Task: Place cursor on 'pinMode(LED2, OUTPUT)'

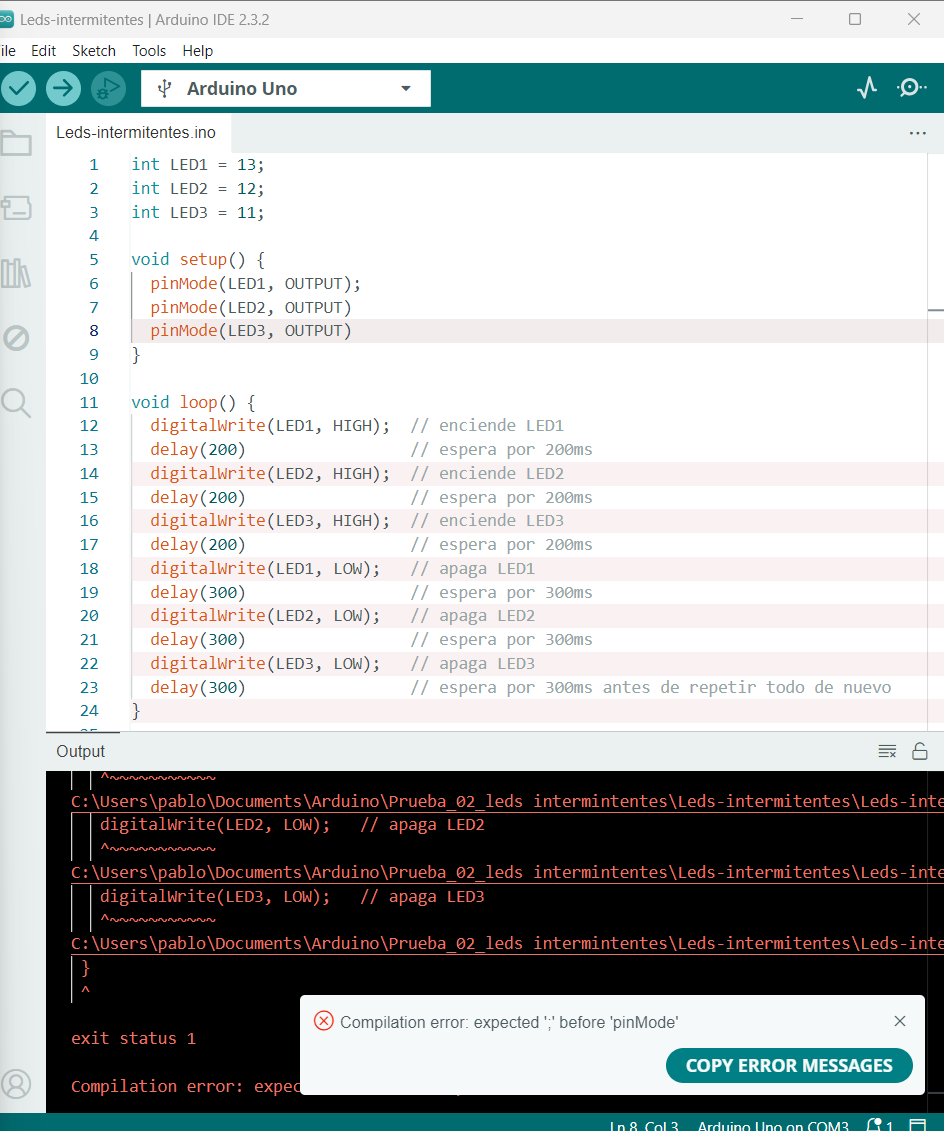Action: coord(250,307)
